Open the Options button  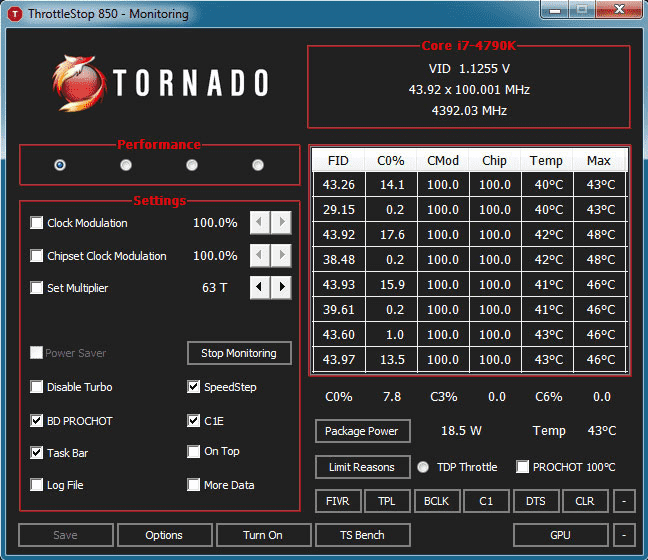164,535
